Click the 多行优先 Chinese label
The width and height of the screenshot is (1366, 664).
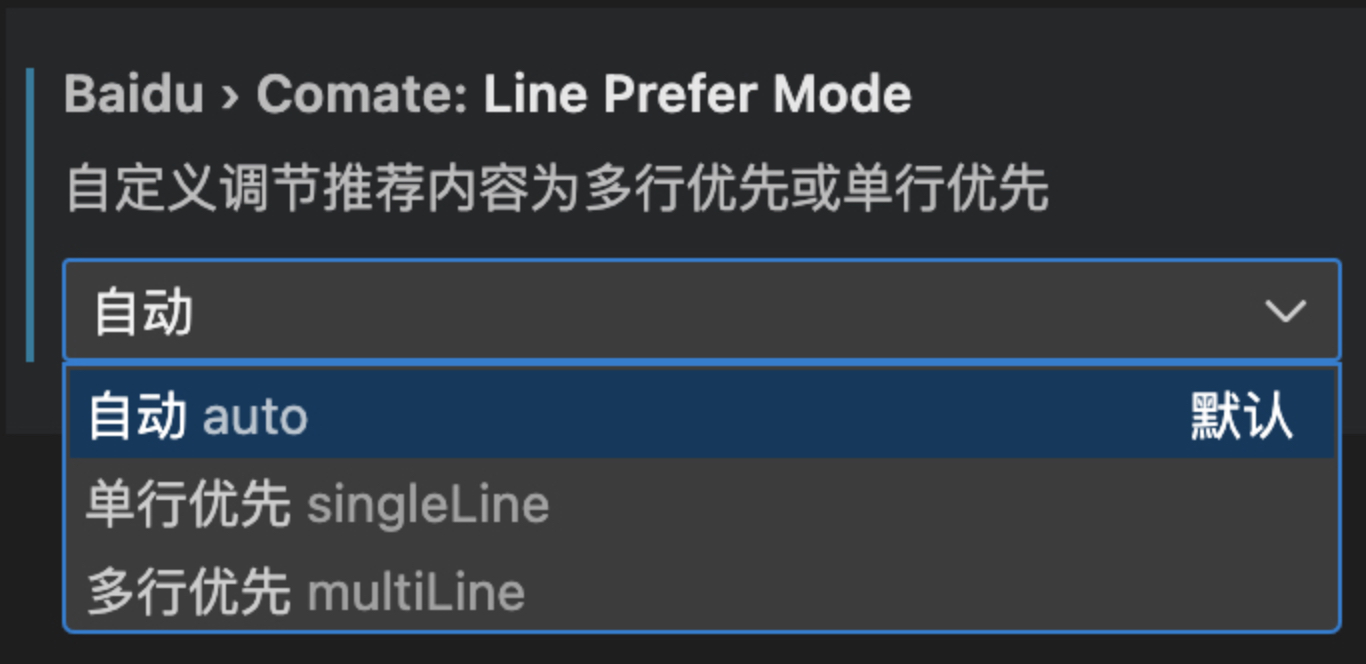pyautogui.click(x=188, y=592)
